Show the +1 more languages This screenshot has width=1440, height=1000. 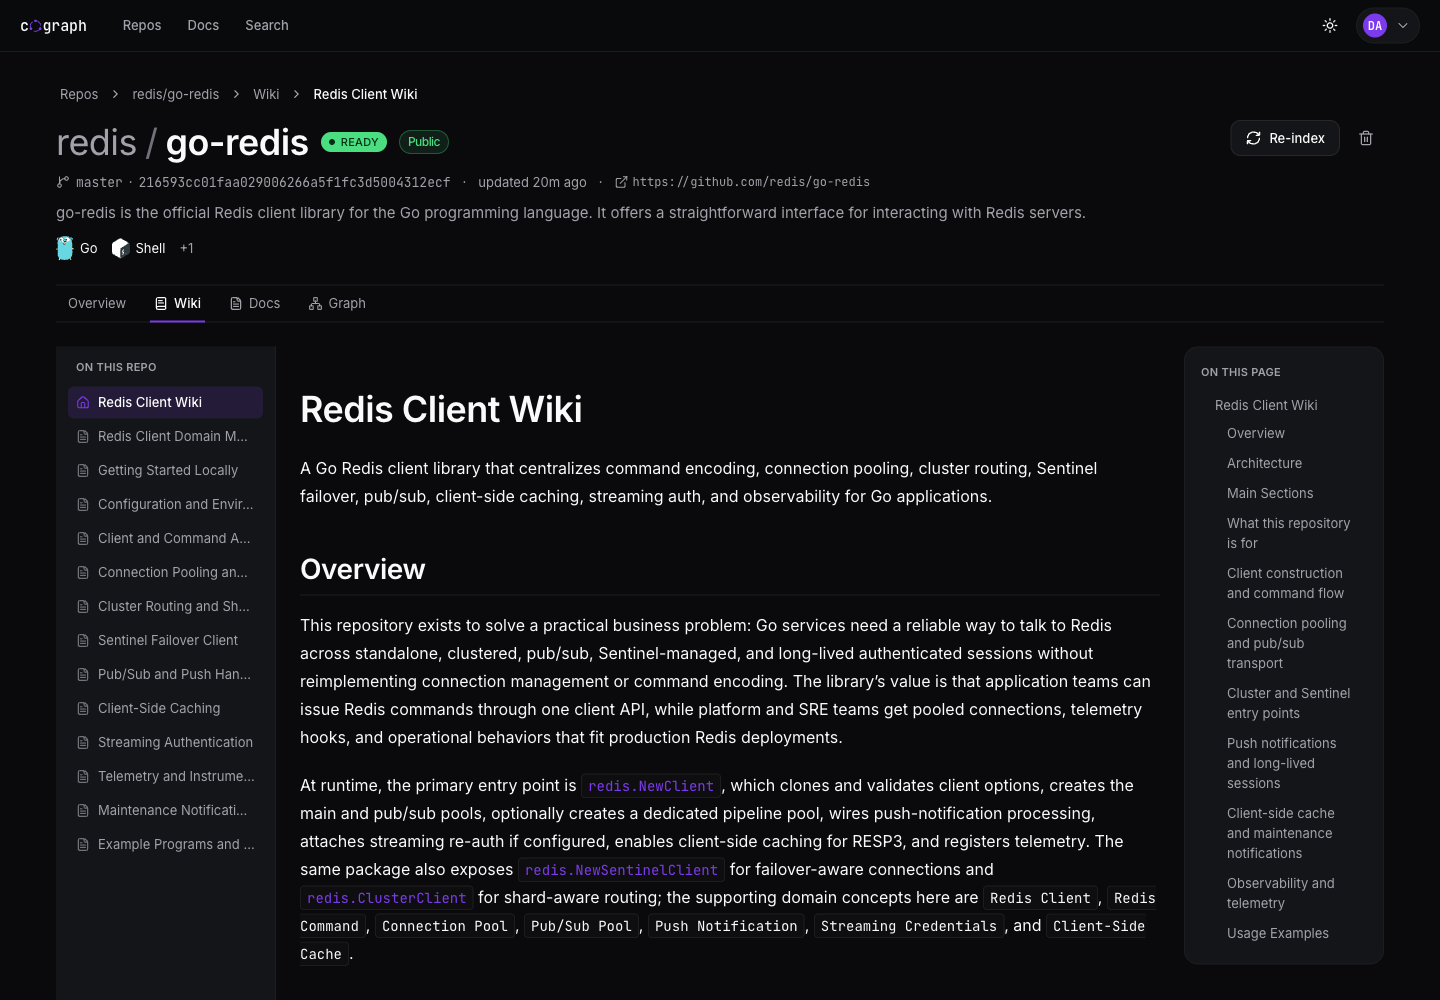[187, 248]
